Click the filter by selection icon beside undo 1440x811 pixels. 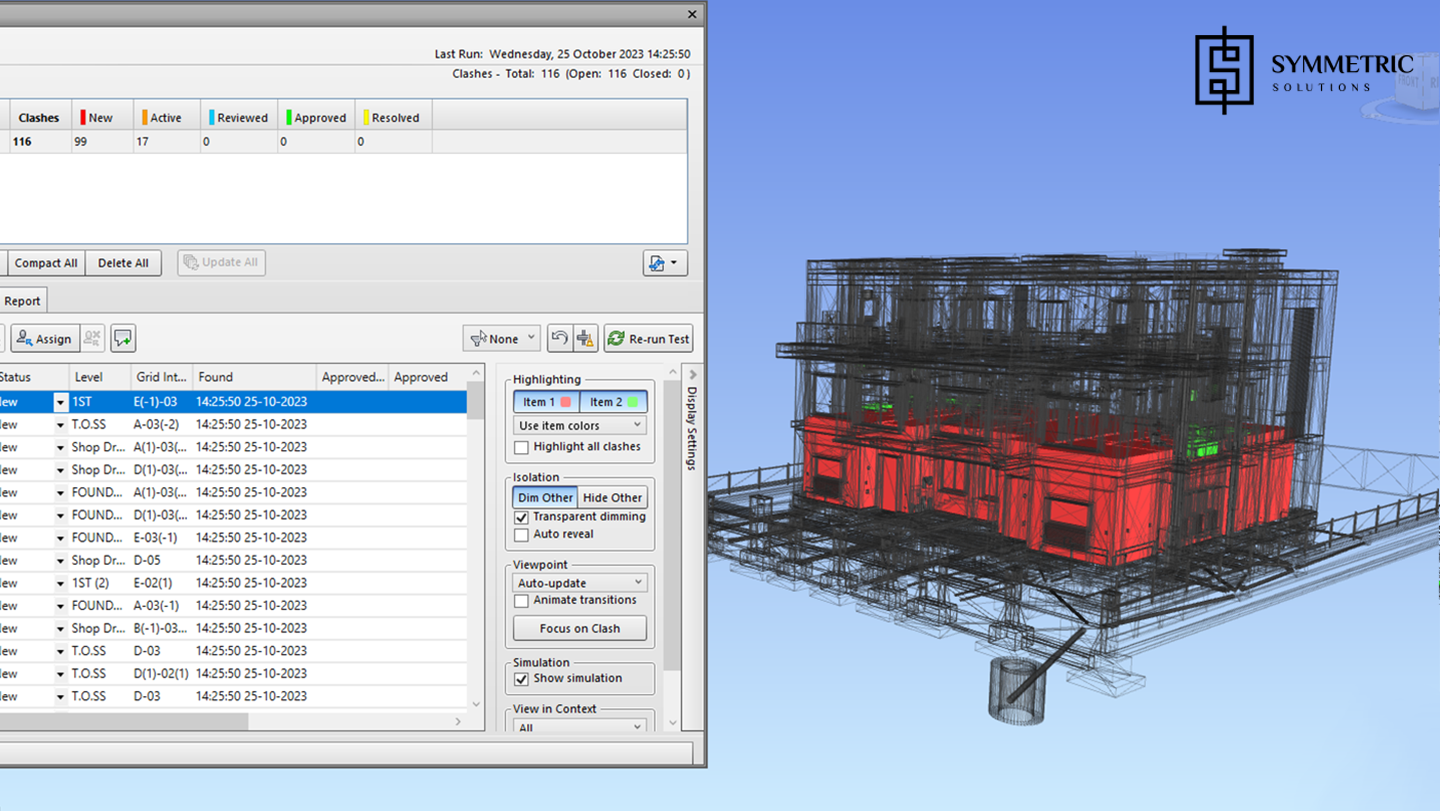click(x=586, y=339)
